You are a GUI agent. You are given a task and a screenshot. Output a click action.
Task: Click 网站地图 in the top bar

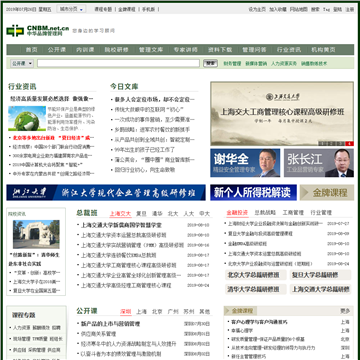[x=299, y=9]
